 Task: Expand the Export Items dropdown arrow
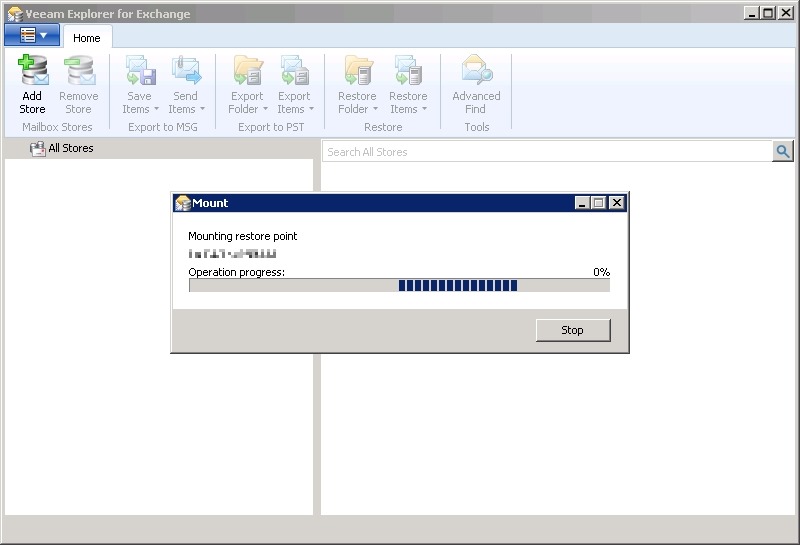click(311, 109)
